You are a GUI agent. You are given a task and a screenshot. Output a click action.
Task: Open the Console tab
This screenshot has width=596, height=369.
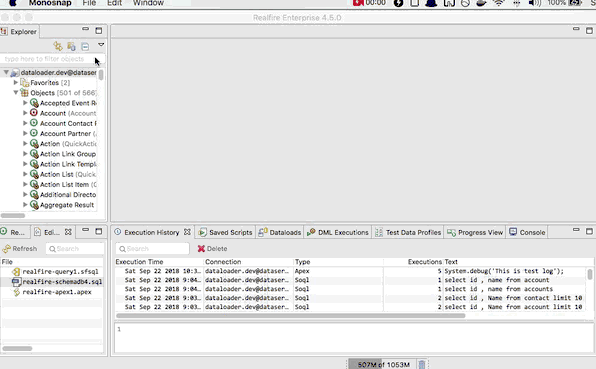527,232
